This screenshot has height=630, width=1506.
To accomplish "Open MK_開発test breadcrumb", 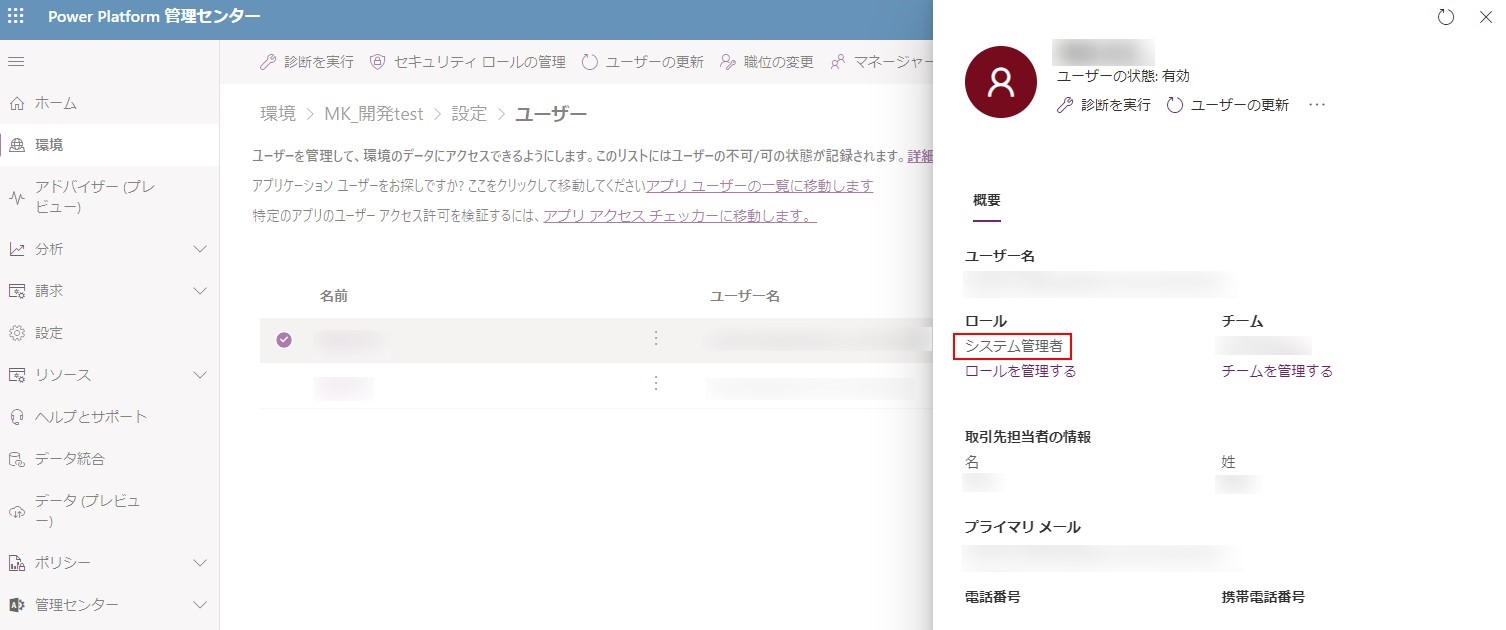I will (374, 114).
